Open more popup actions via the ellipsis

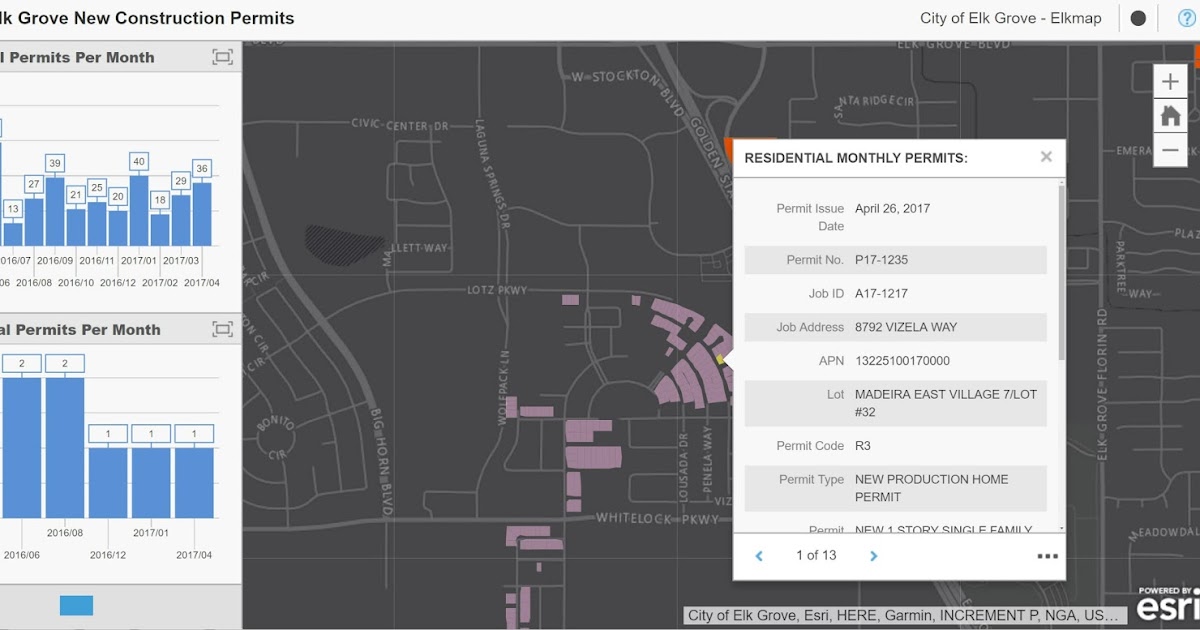[x=1047, y=555]
